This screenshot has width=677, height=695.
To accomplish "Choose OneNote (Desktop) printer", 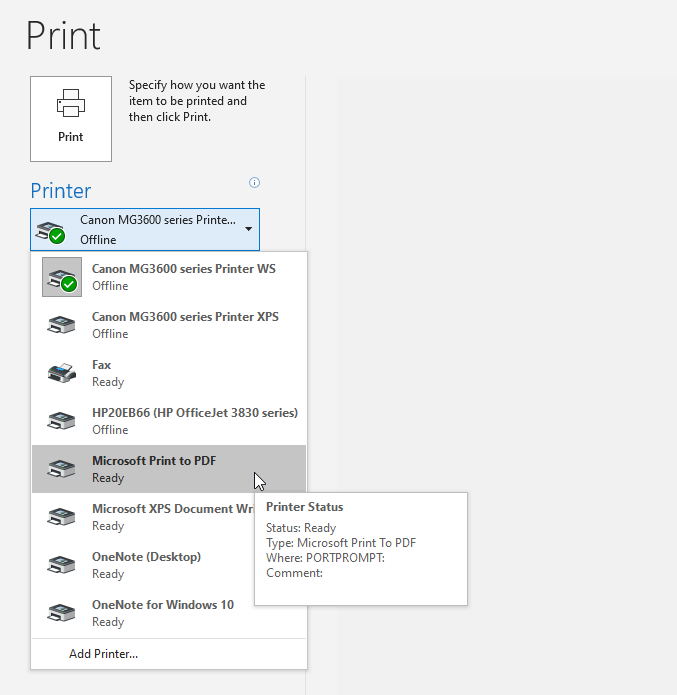I will [143, 565].
